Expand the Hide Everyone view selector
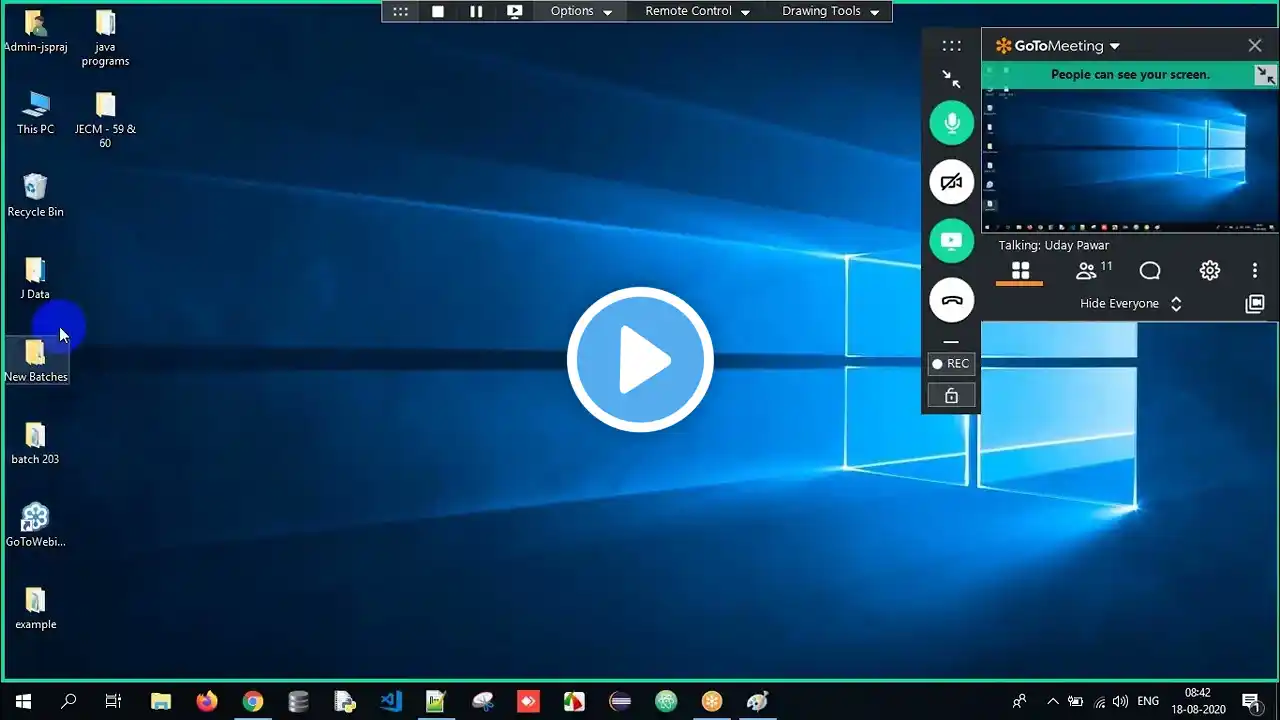 (x=1131, y=304)
